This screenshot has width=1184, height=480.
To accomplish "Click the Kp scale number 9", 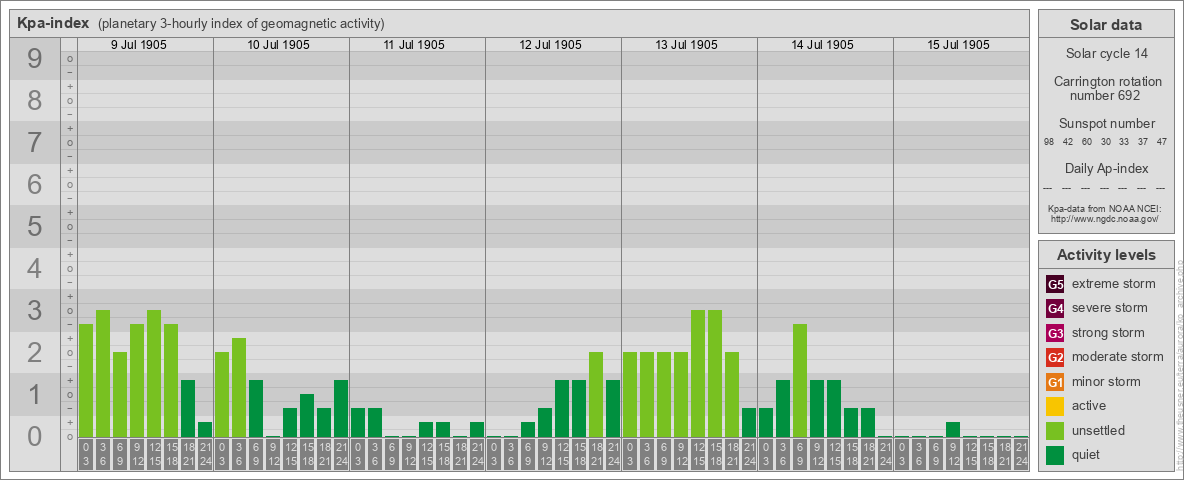I will (34, 59).
